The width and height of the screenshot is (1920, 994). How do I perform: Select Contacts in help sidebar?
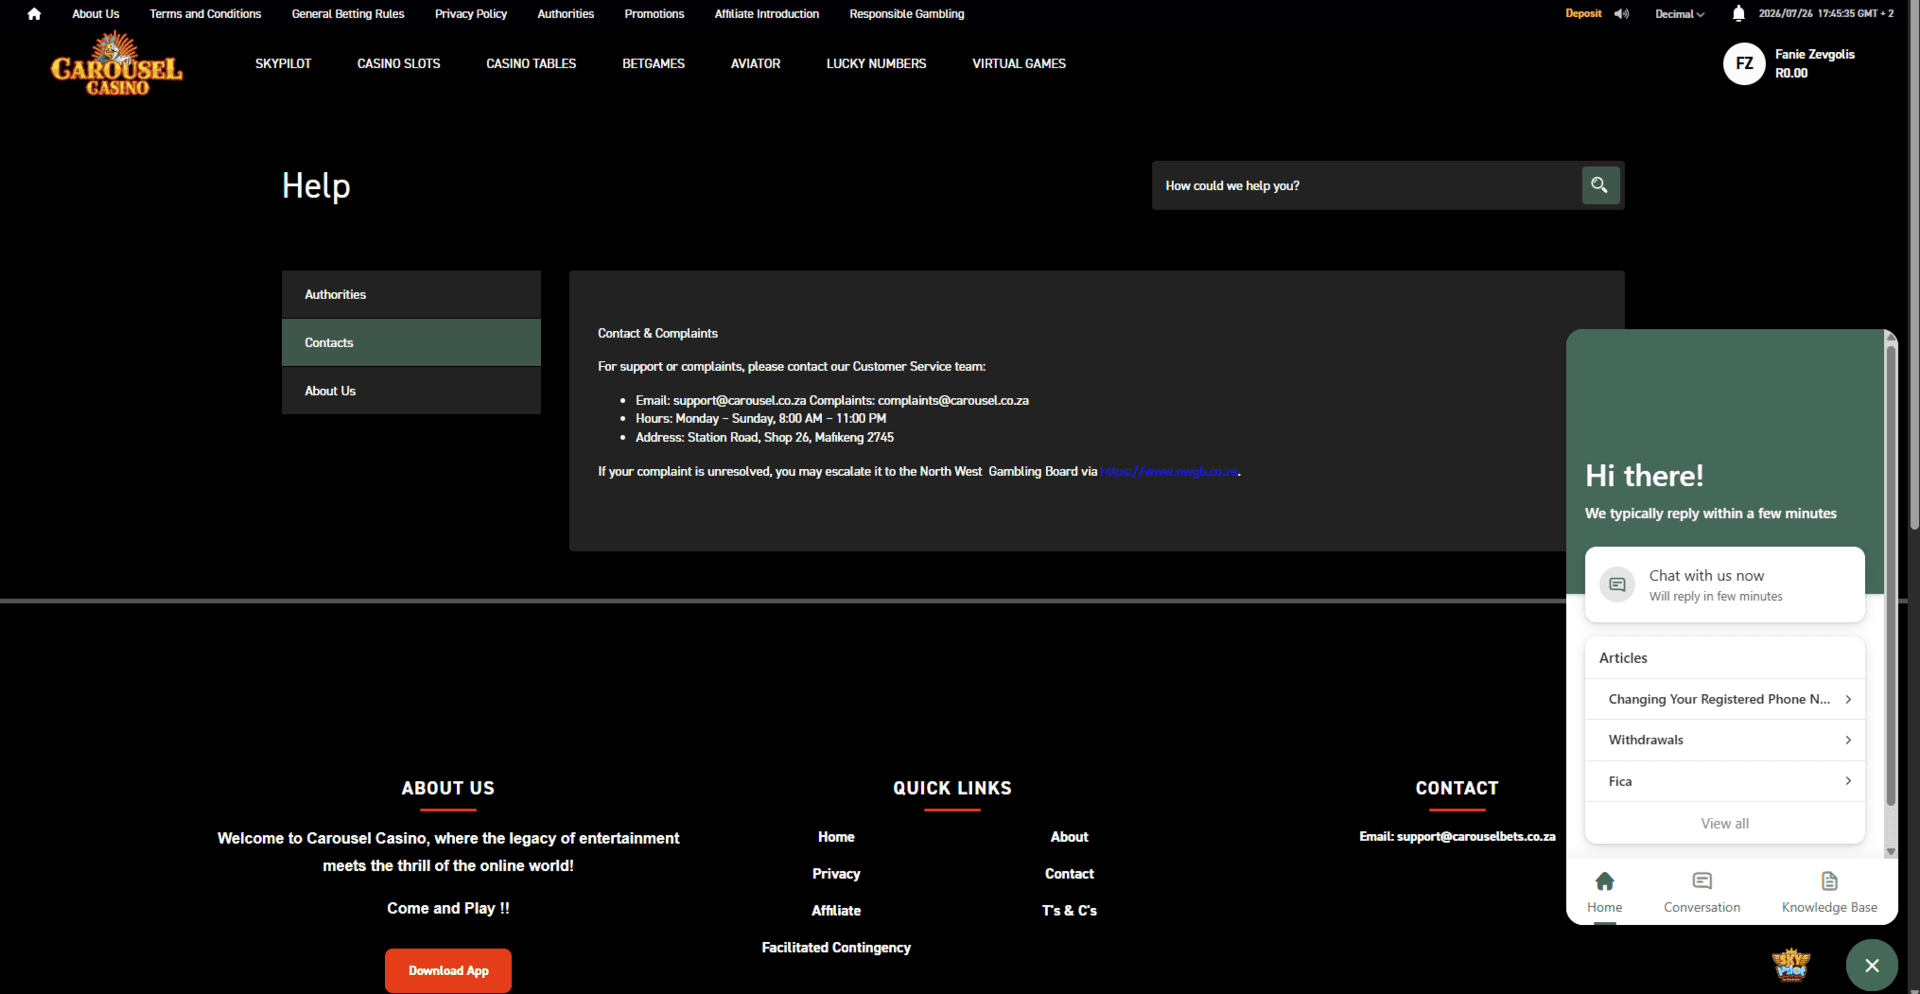(411, 343)
